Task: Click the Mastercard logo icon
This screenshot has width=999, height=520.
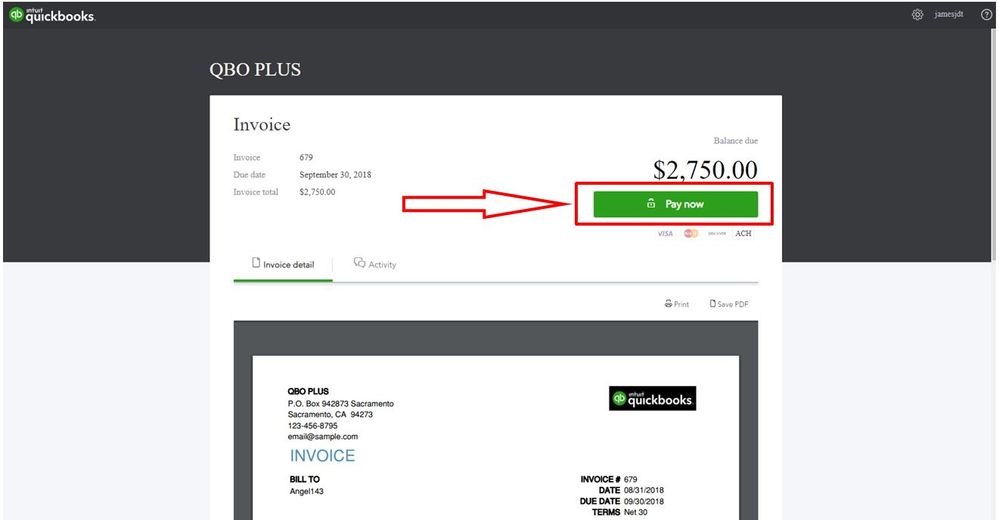Action: point(691,233)
